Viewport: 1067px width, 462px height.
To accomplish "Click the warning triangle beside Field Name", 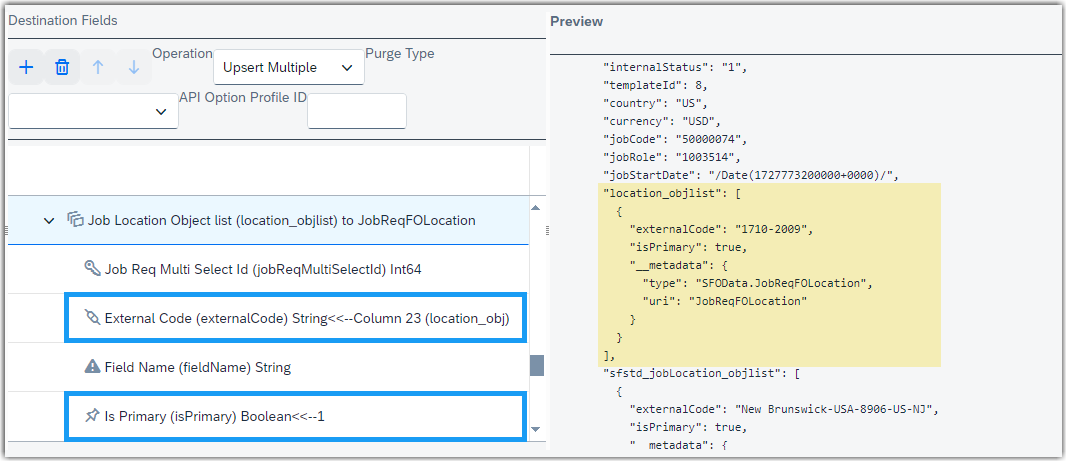I will click(x=92, y=367).
